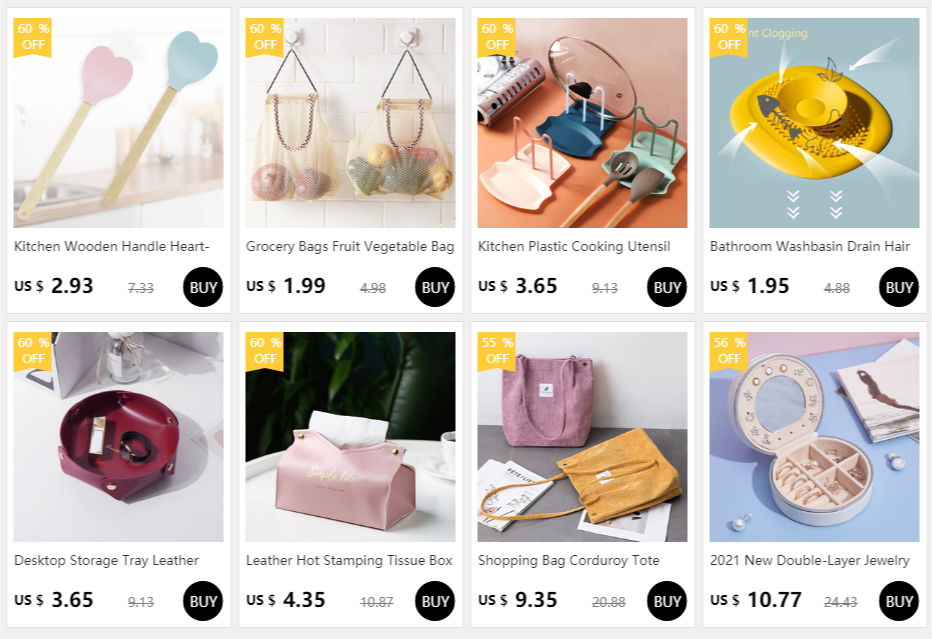Image resolution: width=932 pixels, height=639 pixels.
Task: Click BUY for Kitchen Wooden Handle Heart spatula
Action: pyautogui.click(x=203, y=287)
